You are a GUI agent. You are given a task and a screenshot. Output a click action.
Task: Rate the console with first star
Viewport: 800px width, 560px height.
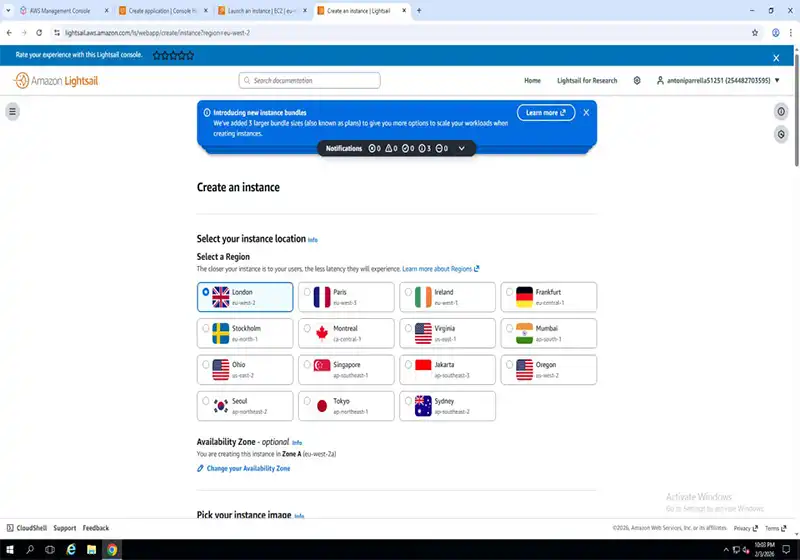157,55
